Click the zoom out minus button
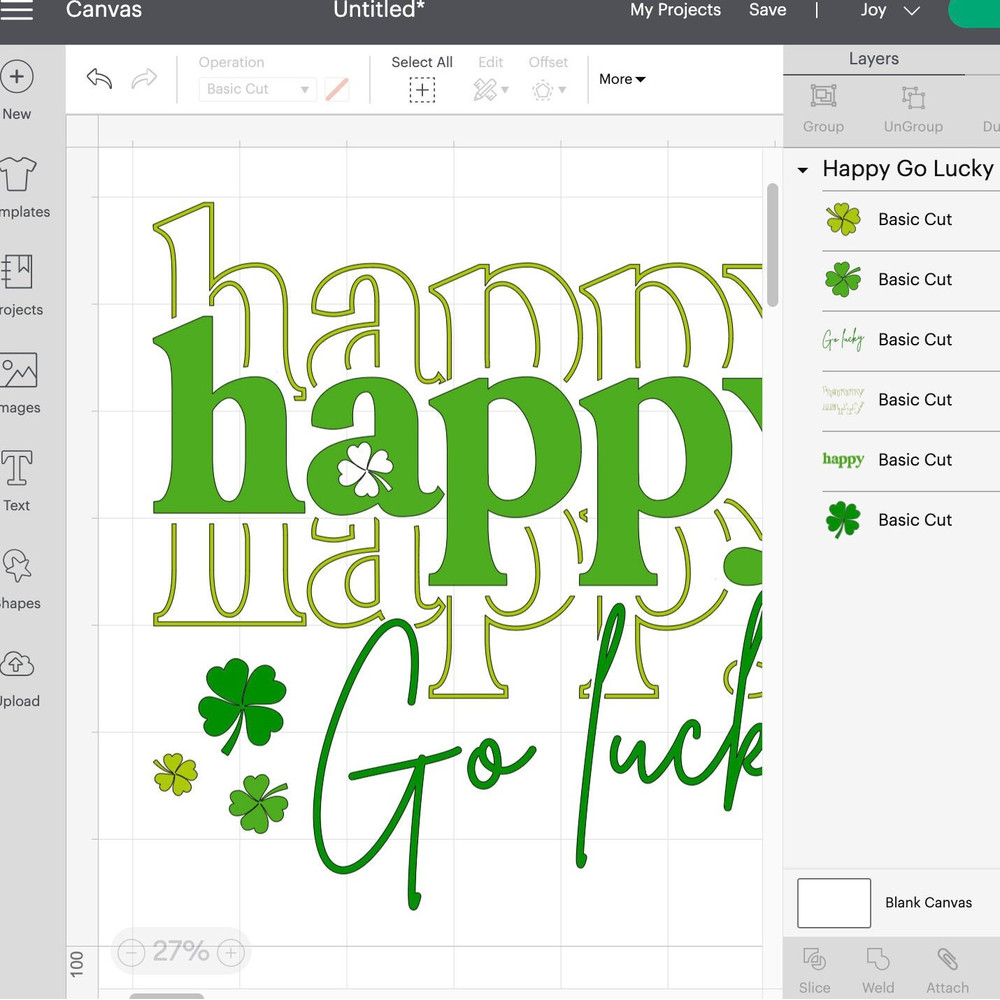This screenshot has height=1000, width=1000. point(131,953)
